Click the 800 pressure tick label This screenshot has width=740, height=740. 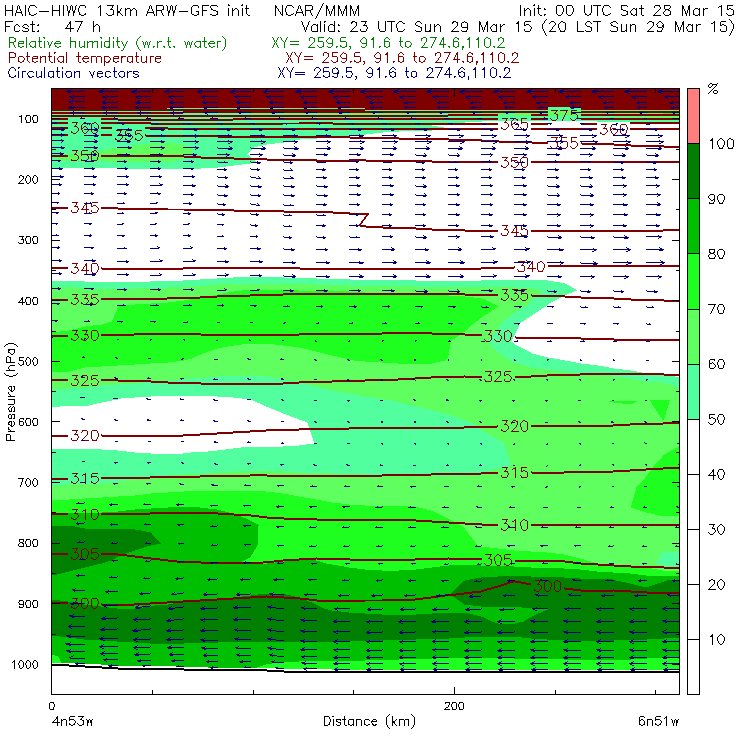[x=28, y=543]
